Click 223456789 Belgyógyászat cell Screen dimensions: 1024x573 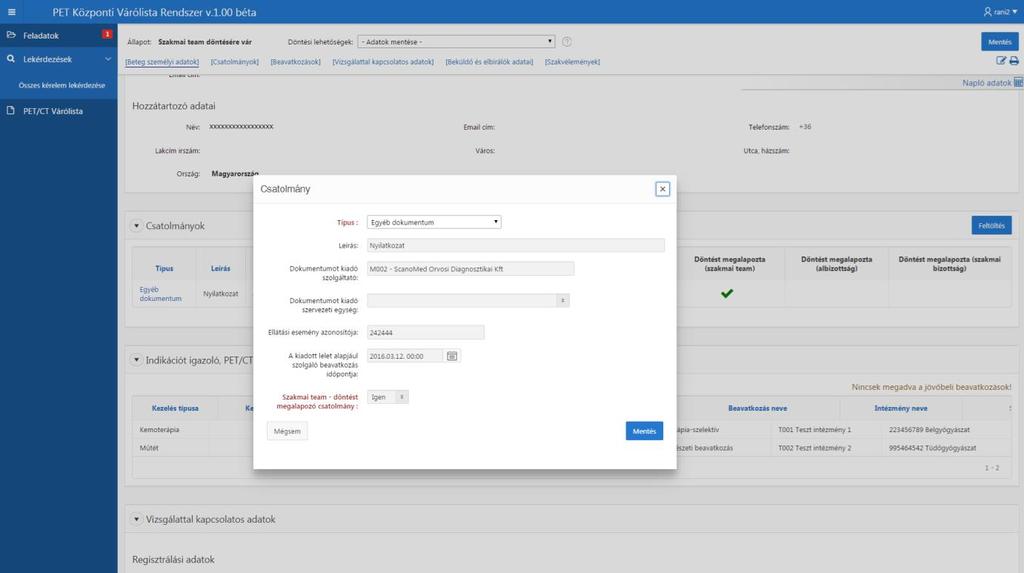tap(929, 430)
